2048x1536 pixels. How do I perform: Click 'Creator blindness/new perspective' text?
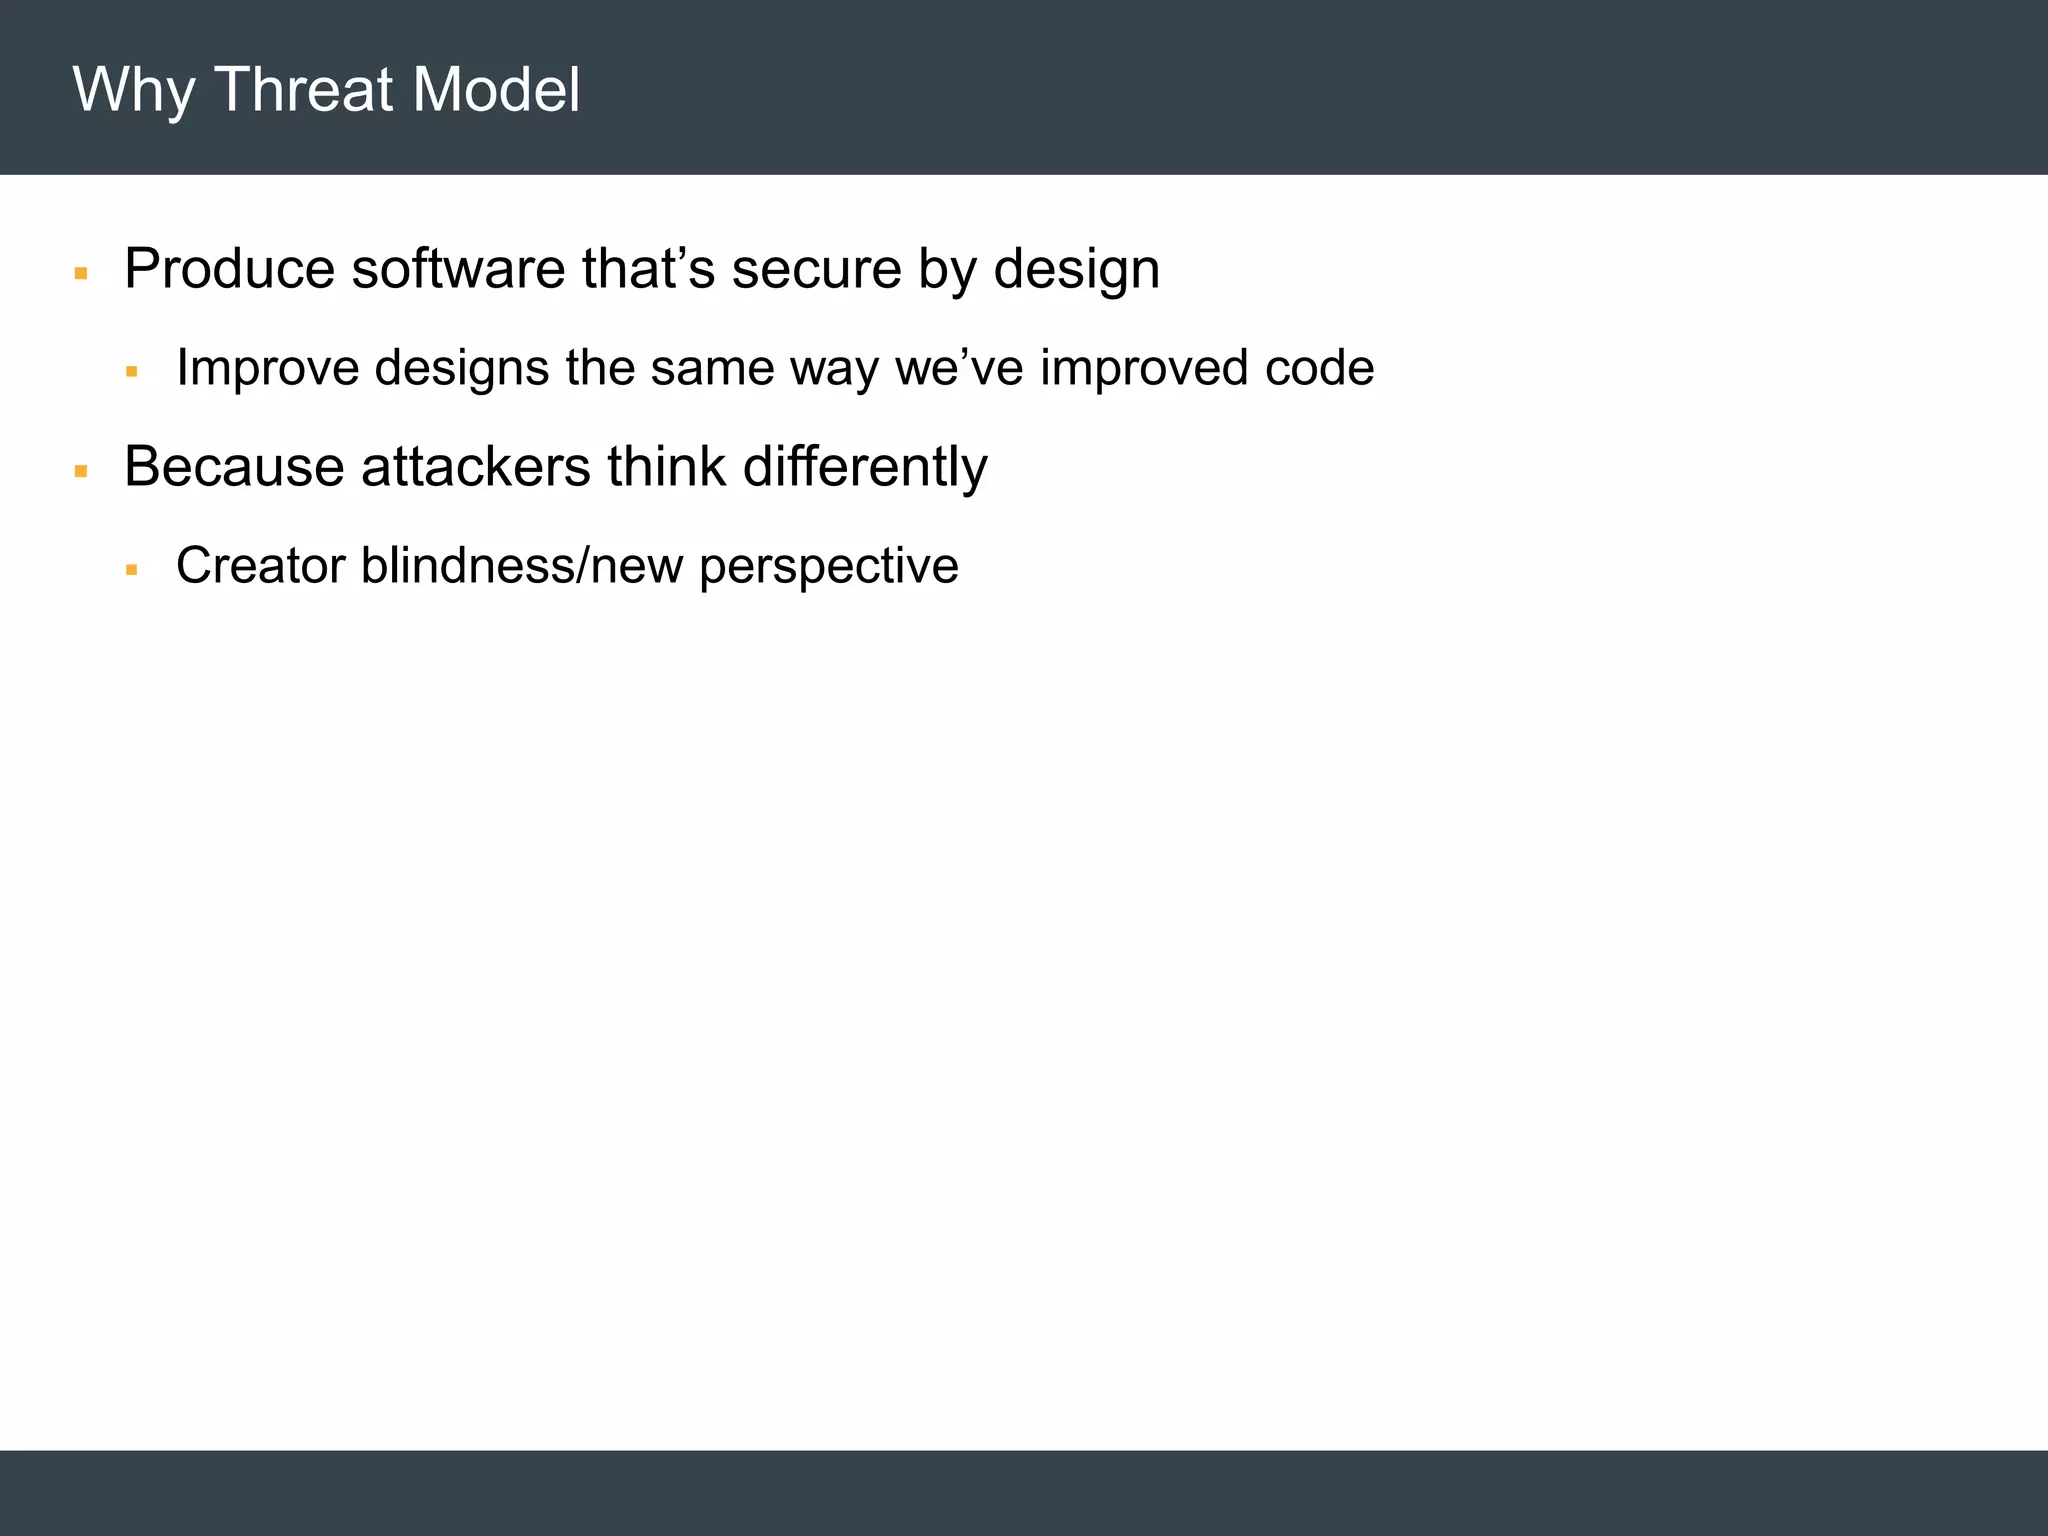(x=567, y=565)
